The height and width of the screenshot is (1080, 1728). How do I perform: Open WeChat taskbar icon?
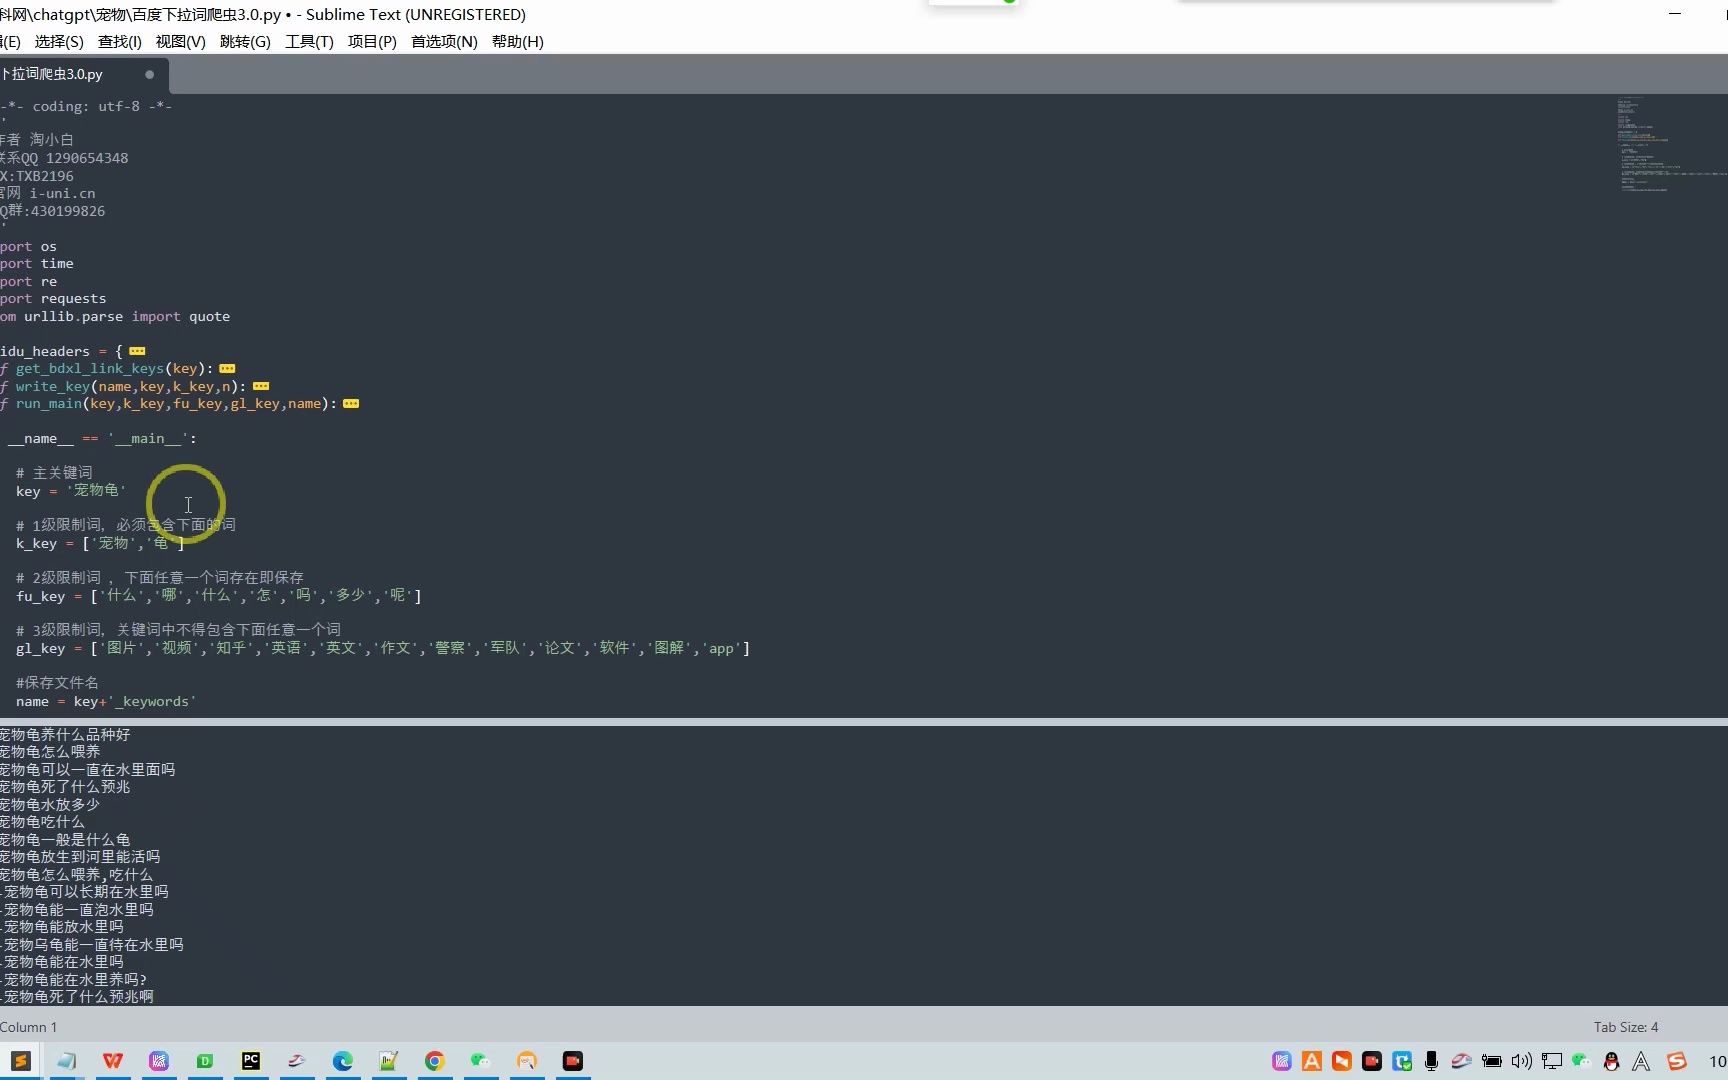(481, 1061)
